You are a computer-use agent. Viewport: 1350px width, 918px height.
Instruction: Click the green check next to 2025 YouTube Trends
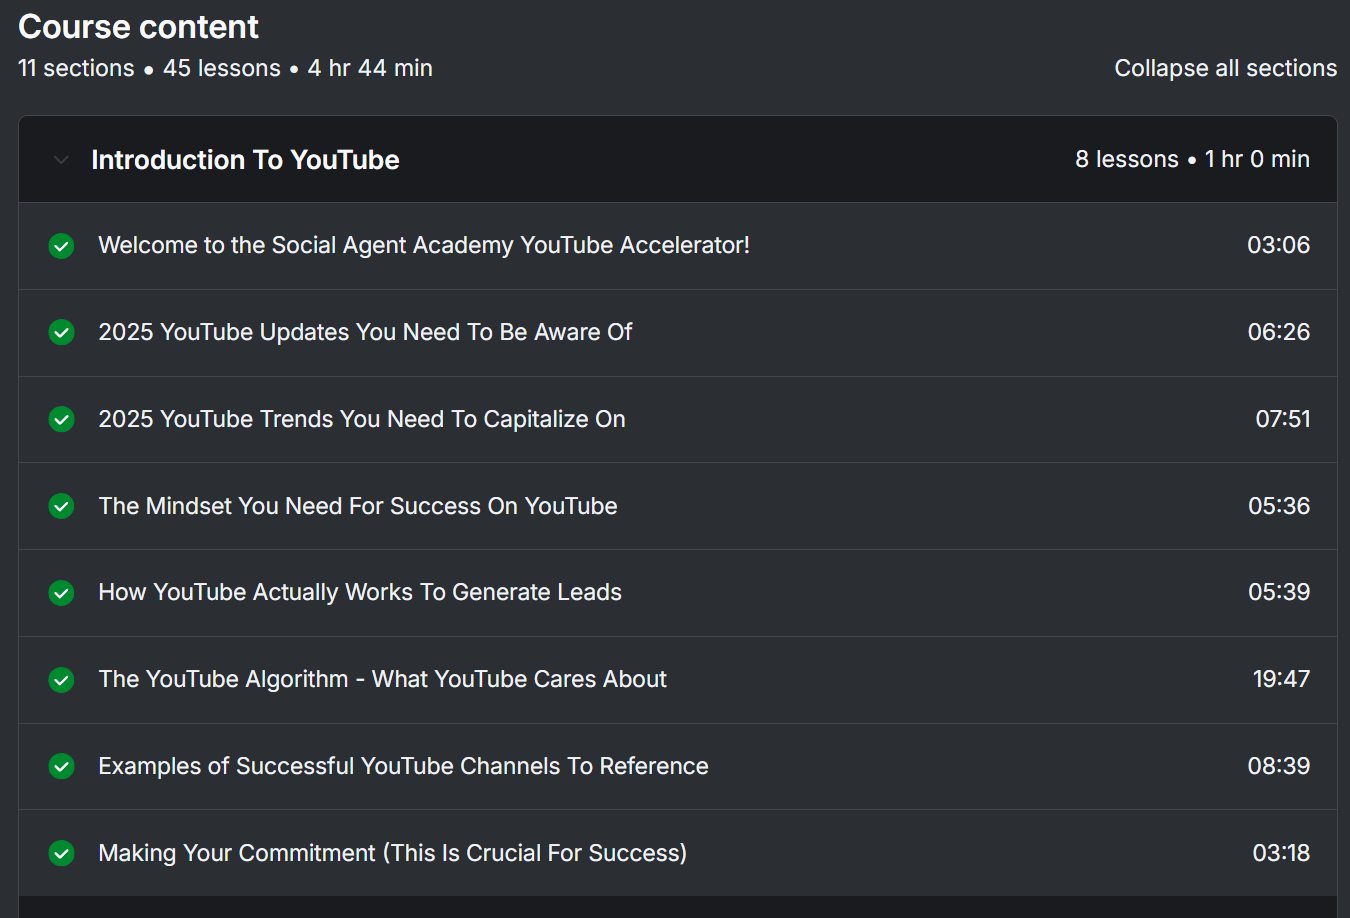click(61, 420)
